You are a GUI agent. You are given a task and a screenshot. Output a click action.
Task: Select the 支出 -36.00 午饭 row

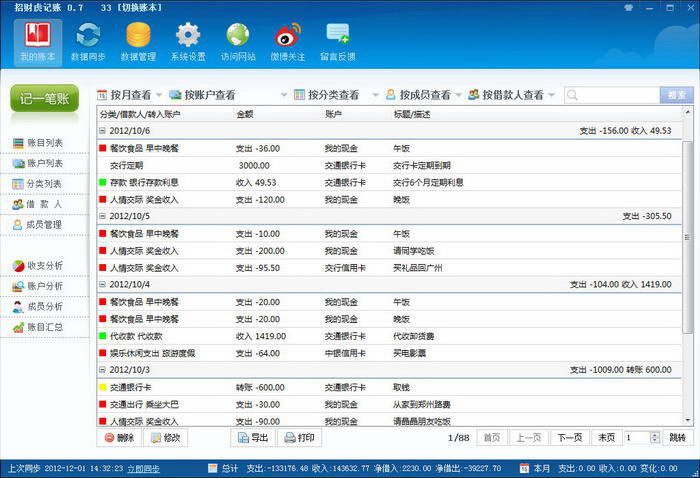point(389,148)
